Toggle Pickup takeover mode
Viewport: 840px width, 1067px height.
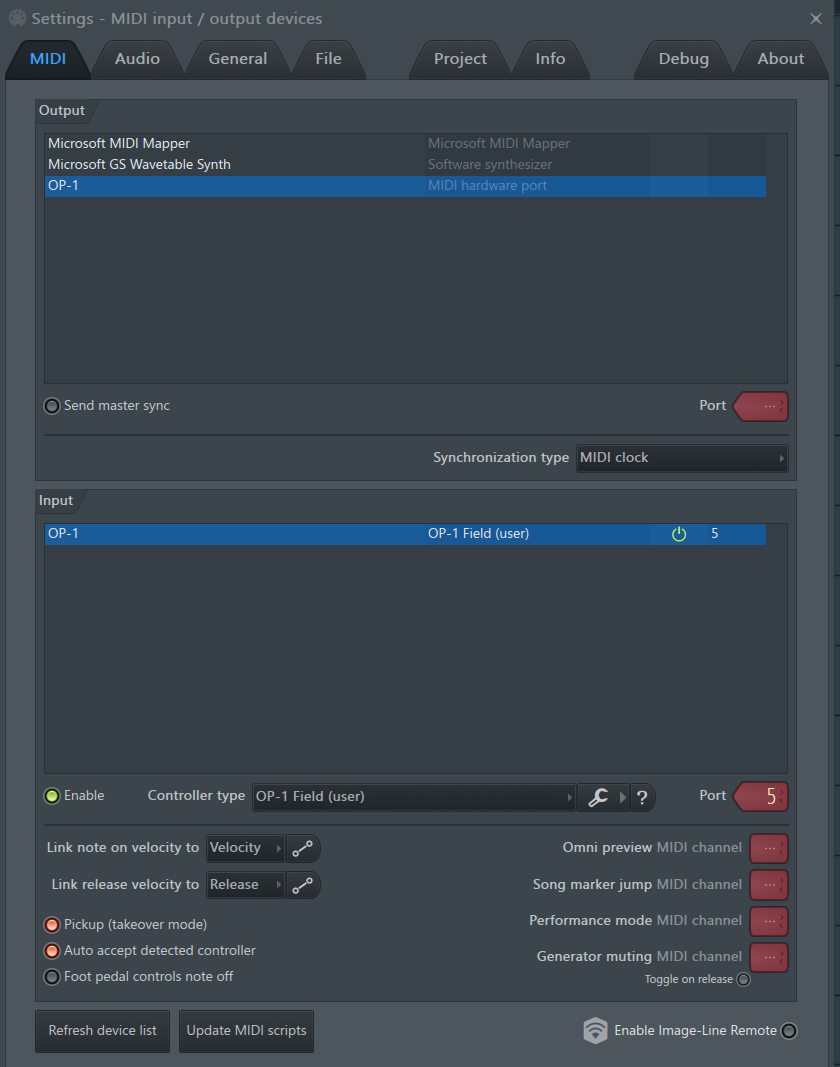pos(51,924)
